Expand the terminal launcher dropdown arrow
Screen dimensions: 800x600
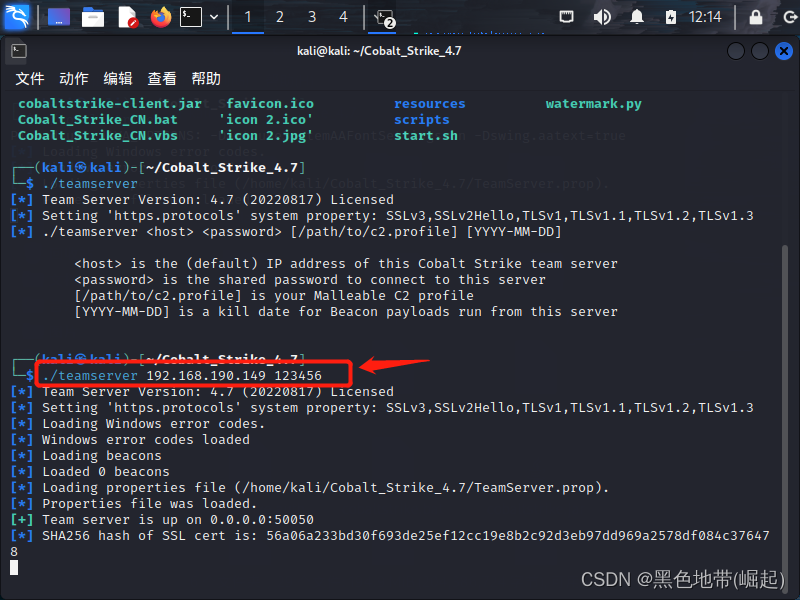(x=212, y=14)
